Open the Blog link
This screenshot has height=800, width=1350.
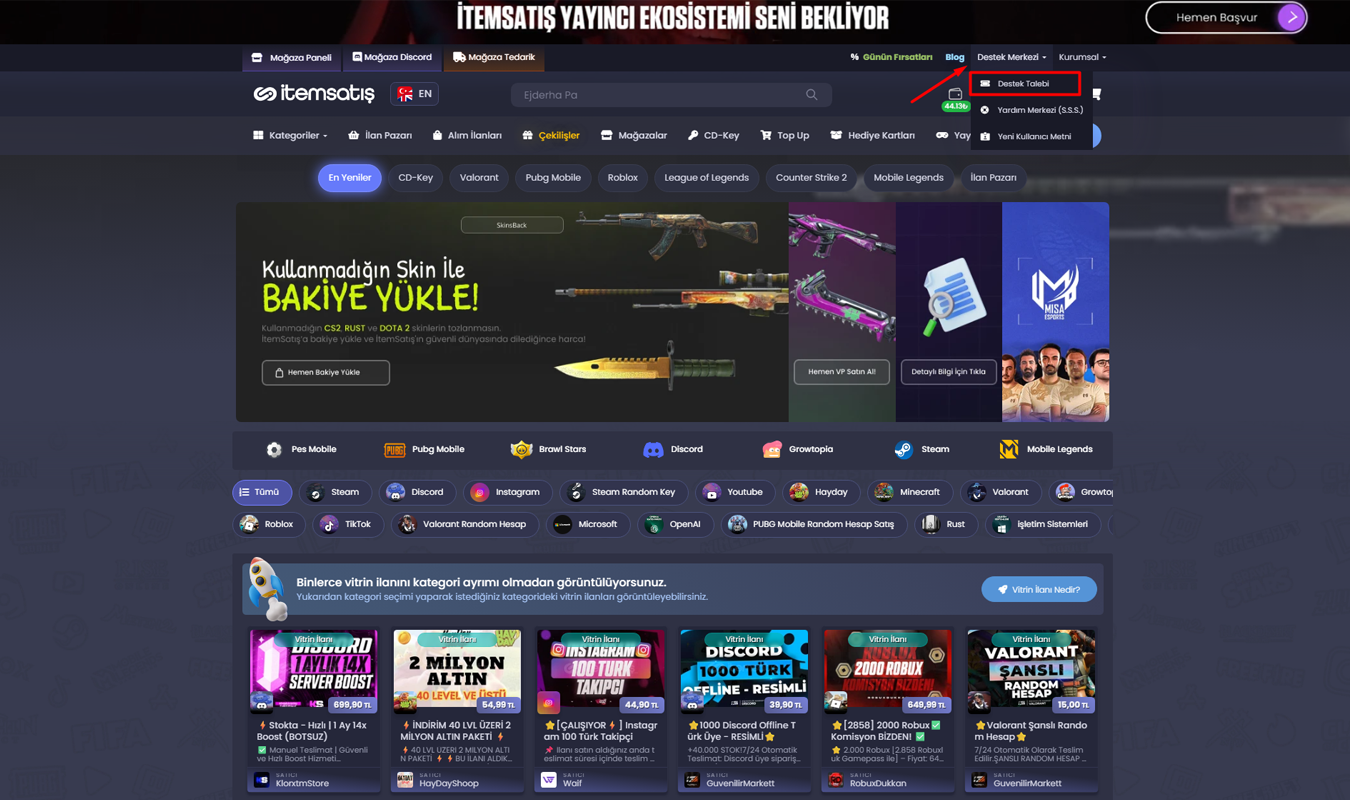click(955, 57)
